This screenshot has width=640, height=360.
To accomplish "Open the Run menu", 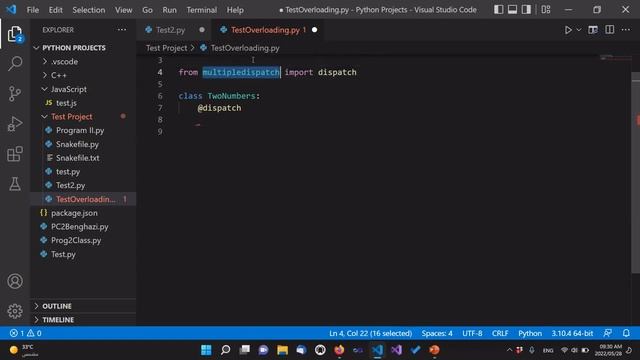I will pyautogui.click(x=169, y=10).
